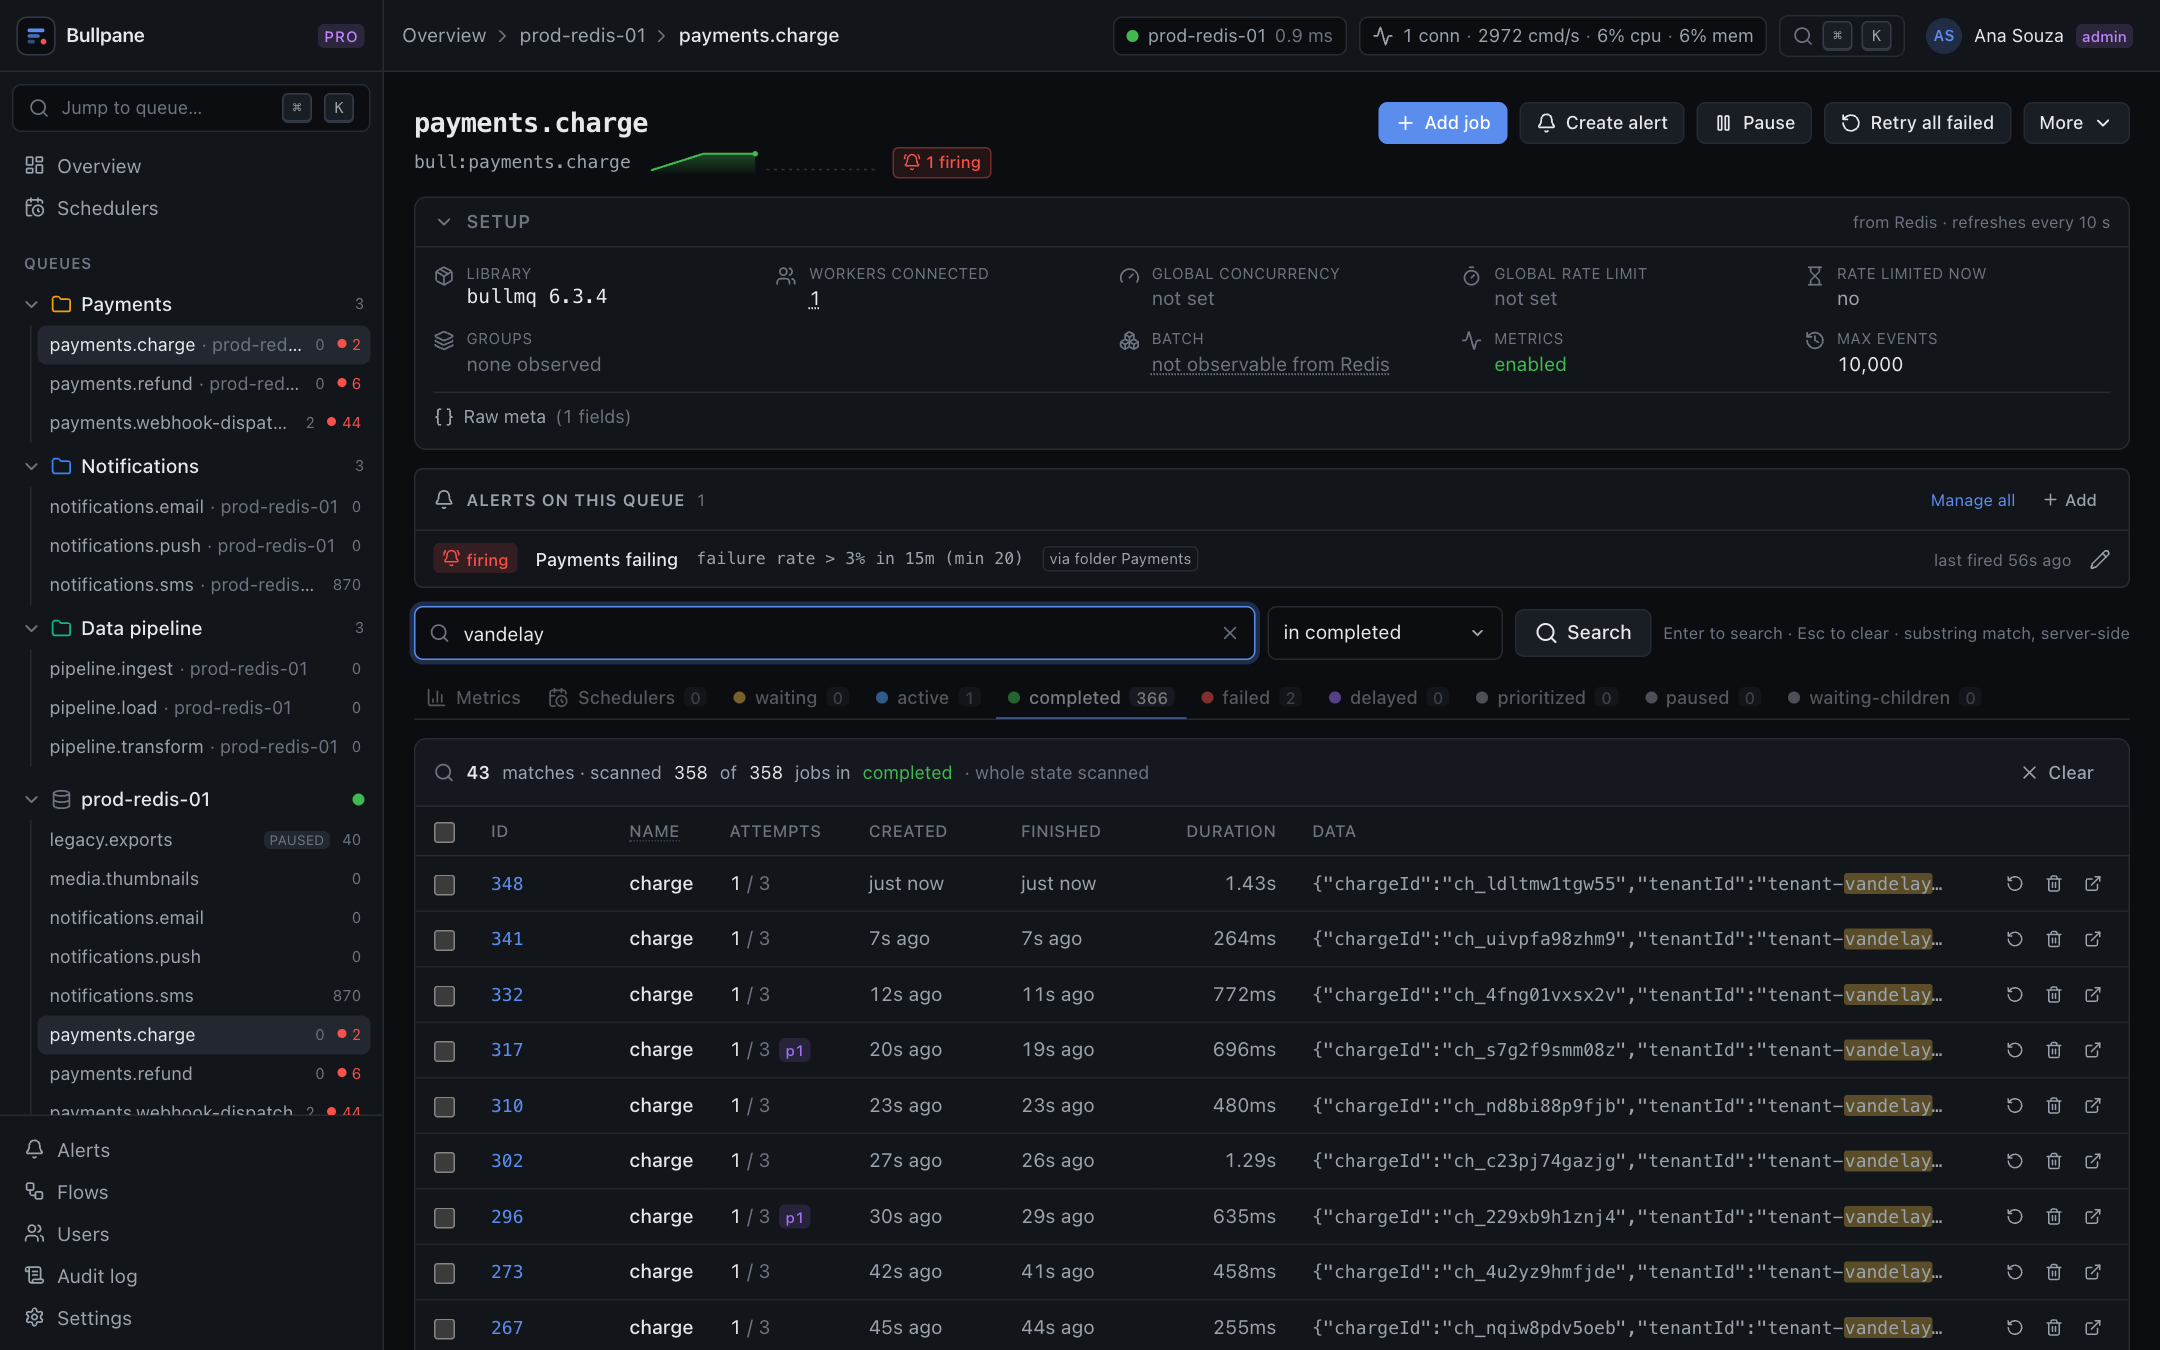
Task: Pause the payments.charge queue
Action: (x=1754, y=123)
